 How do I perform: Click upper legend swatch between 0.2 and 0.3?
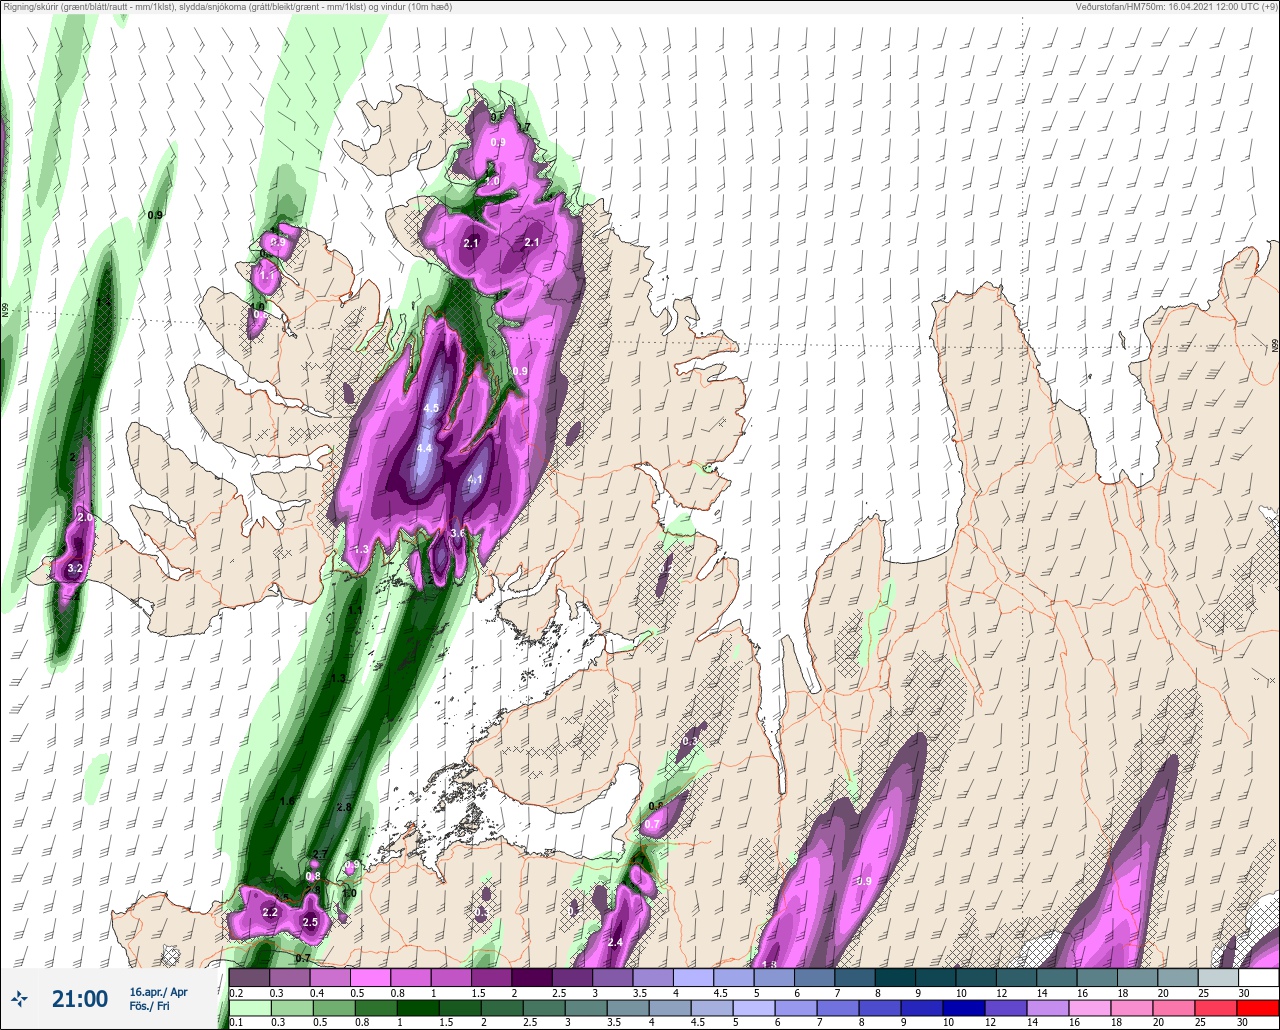click(x=249, y=977)
